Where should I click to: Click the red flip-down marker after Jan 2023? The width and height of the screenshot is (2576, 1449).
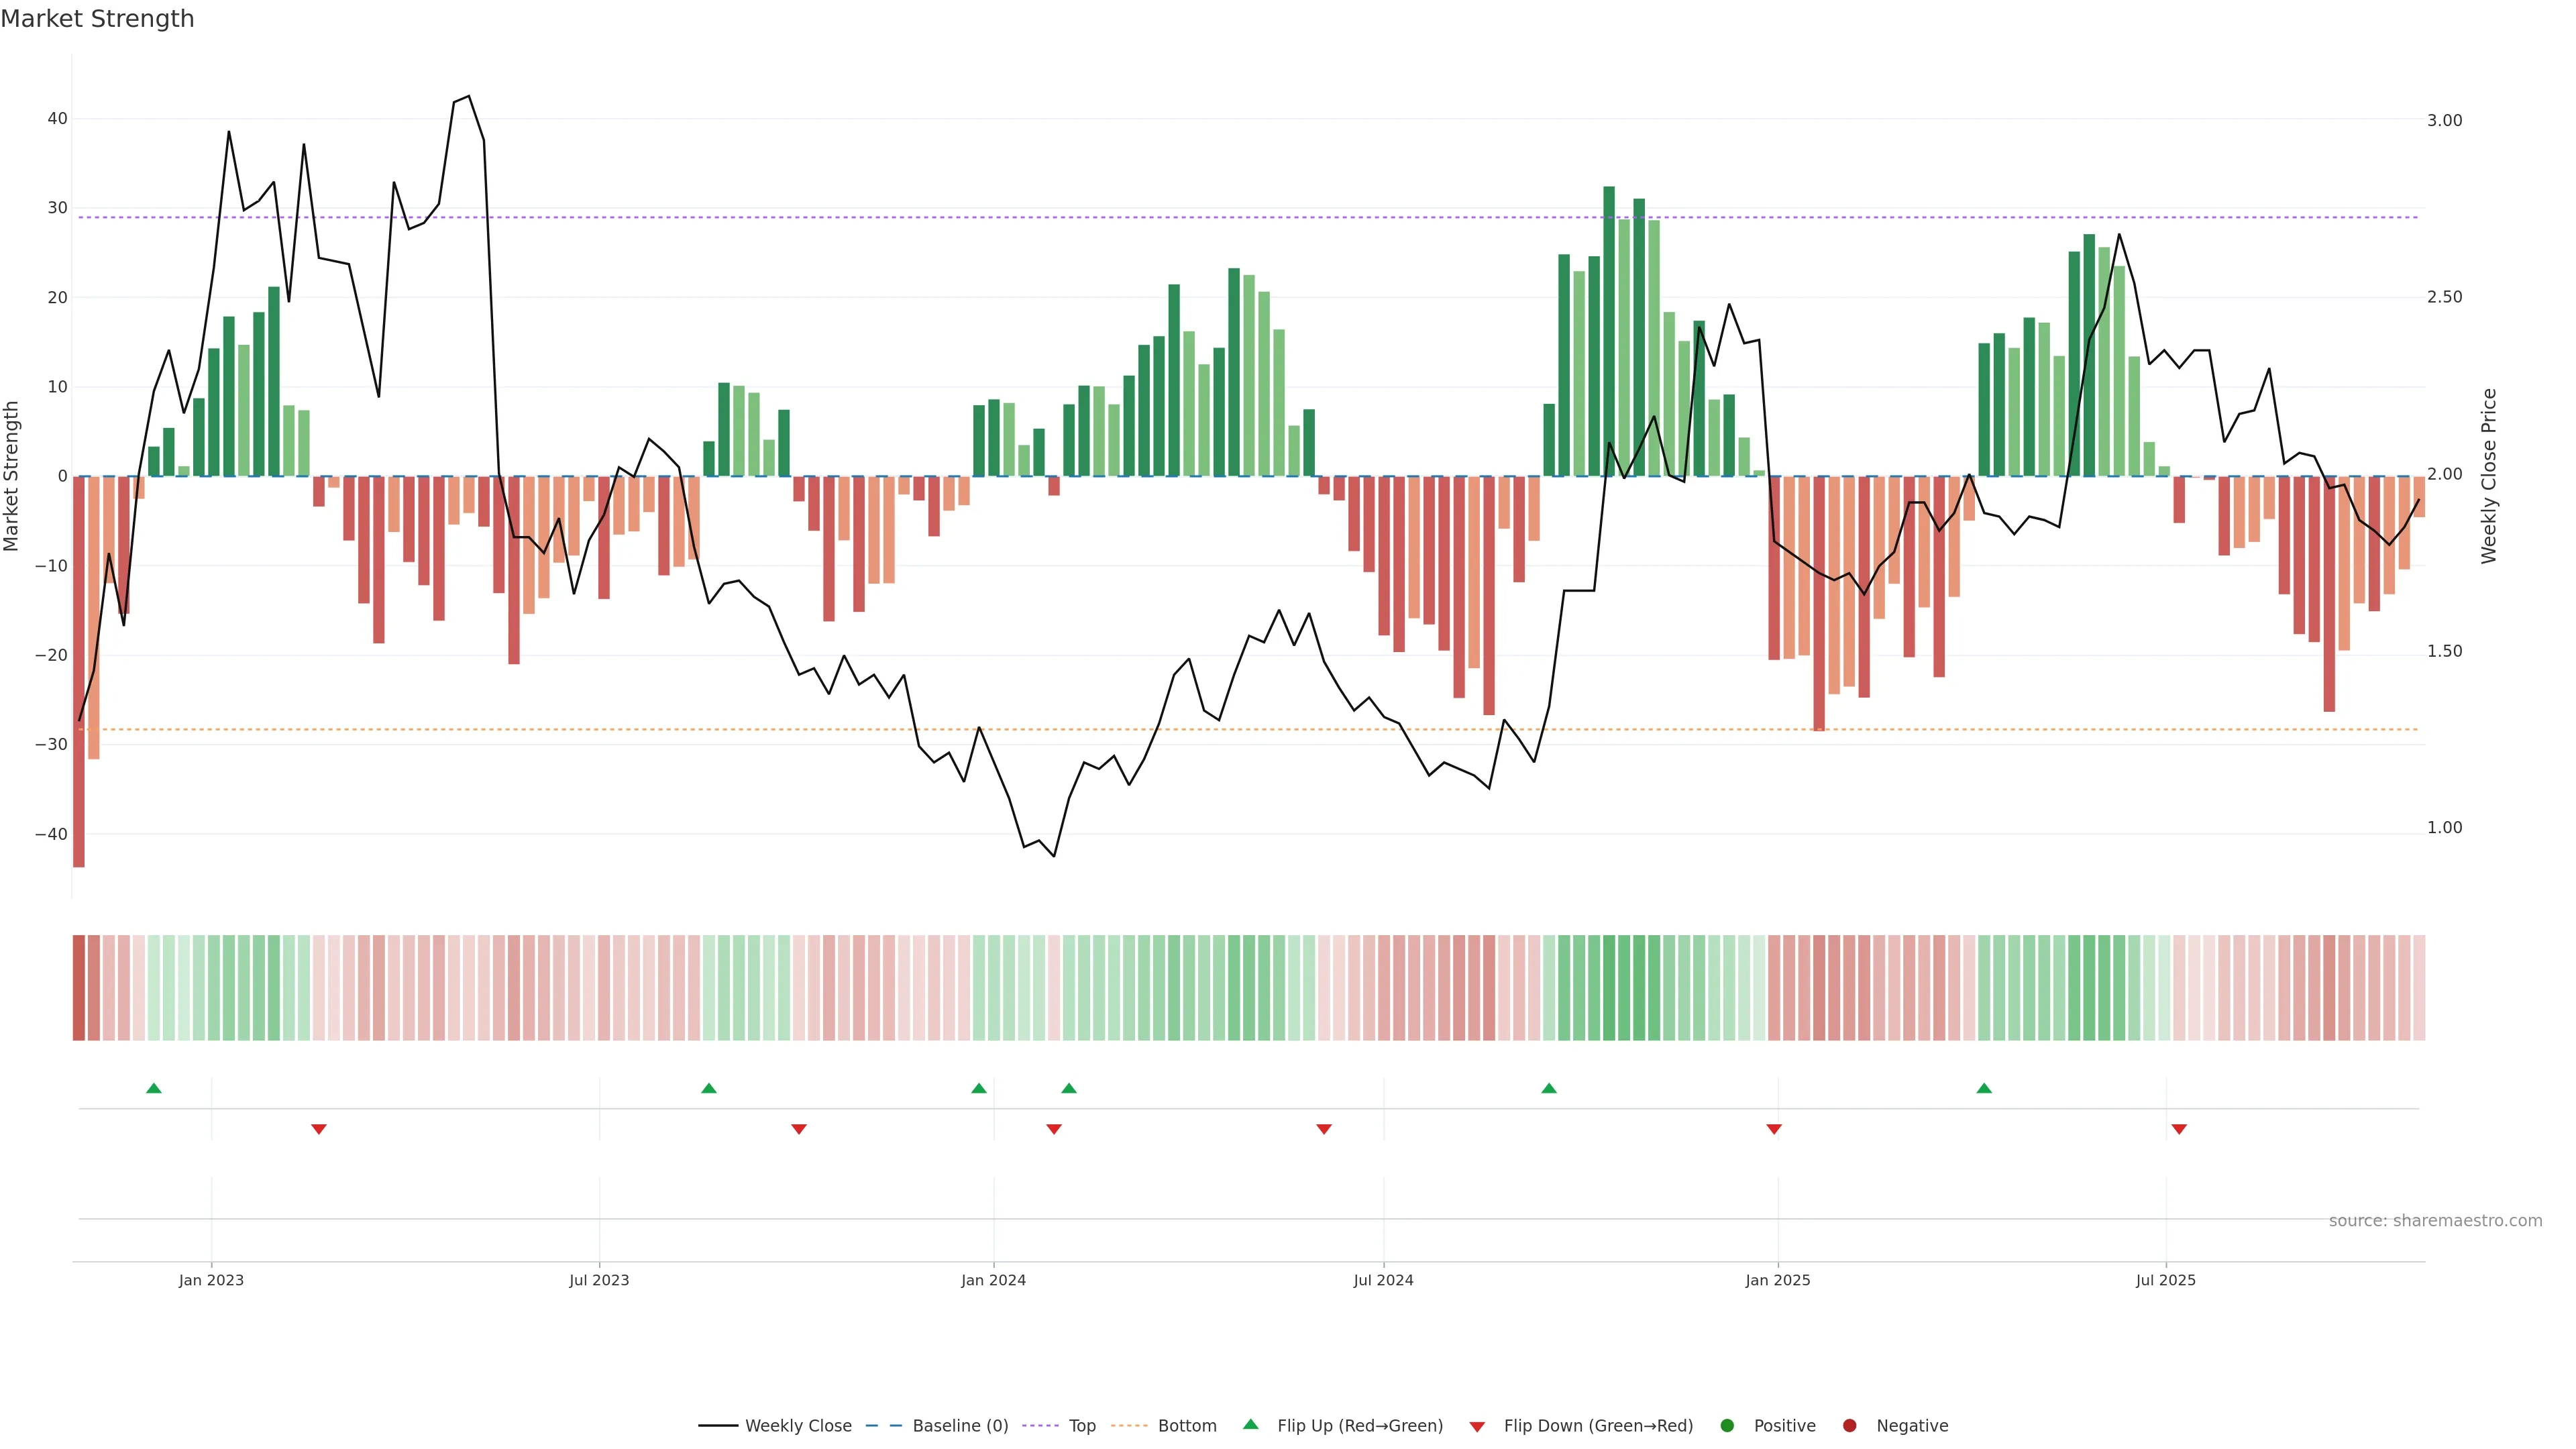tap(319, 1129)
